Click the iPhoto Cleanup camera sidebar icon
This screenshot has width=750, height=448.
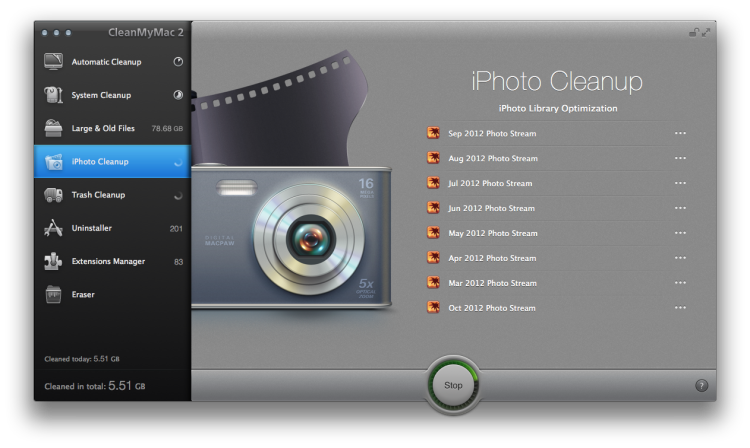(x=53, y=162)
